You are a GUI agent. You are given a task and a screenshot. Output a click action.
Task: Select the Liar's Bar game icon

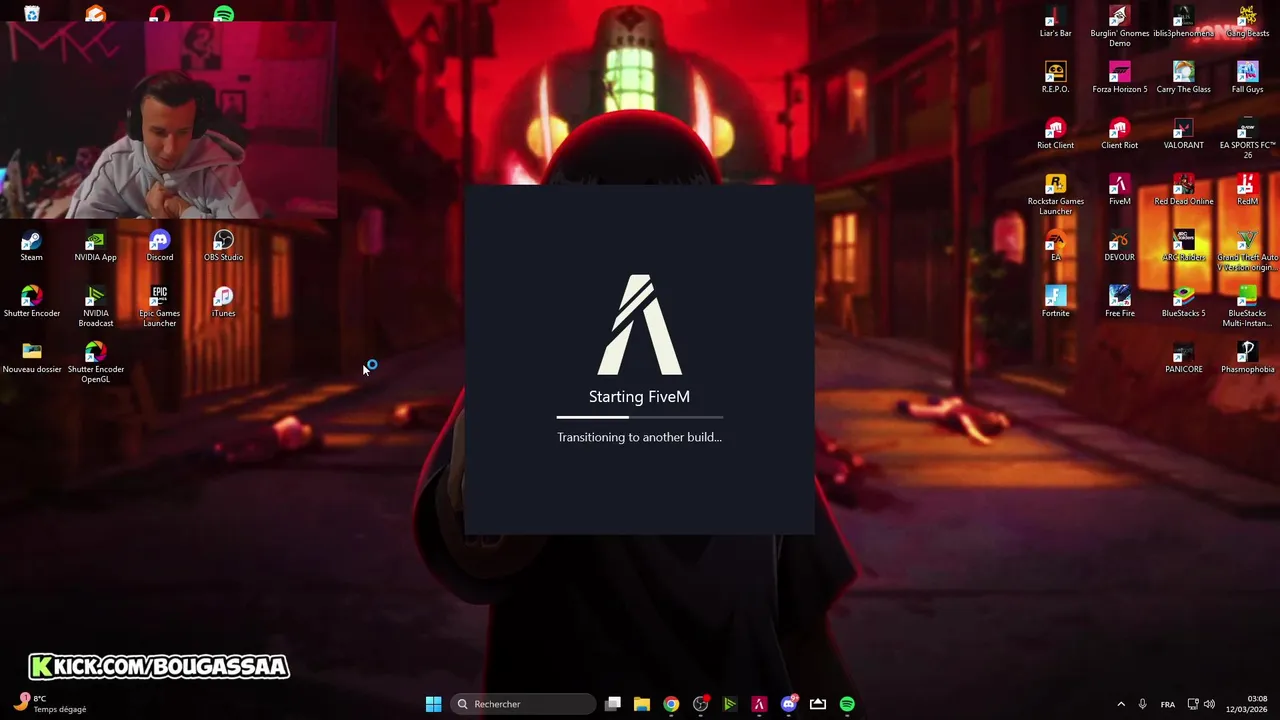point(1055,22)
